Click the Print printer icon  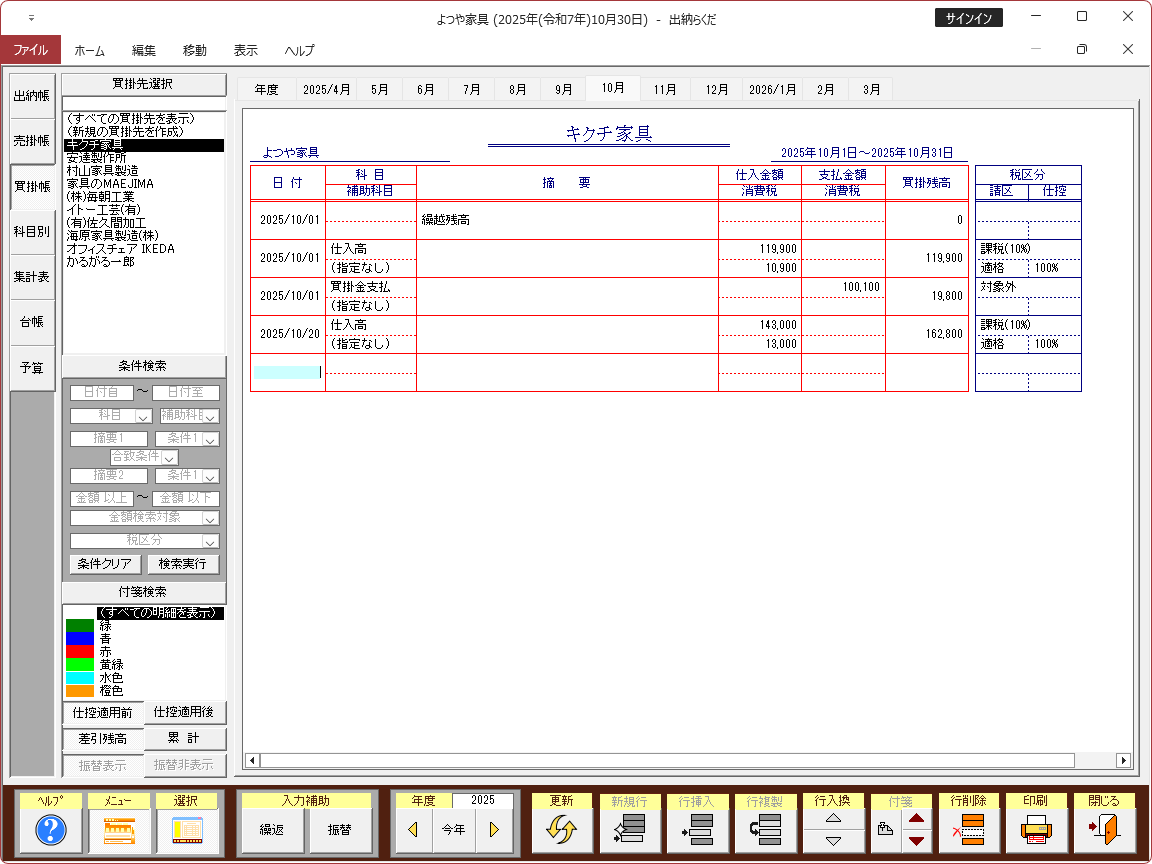pyautogui.click(x=1036, y=830)
